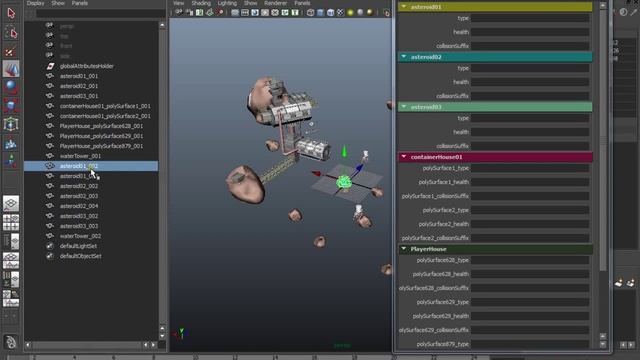The height and width of the screenshot is (360, 640).
Task: Click asteroid02 health input field
Action: point(530,82)
